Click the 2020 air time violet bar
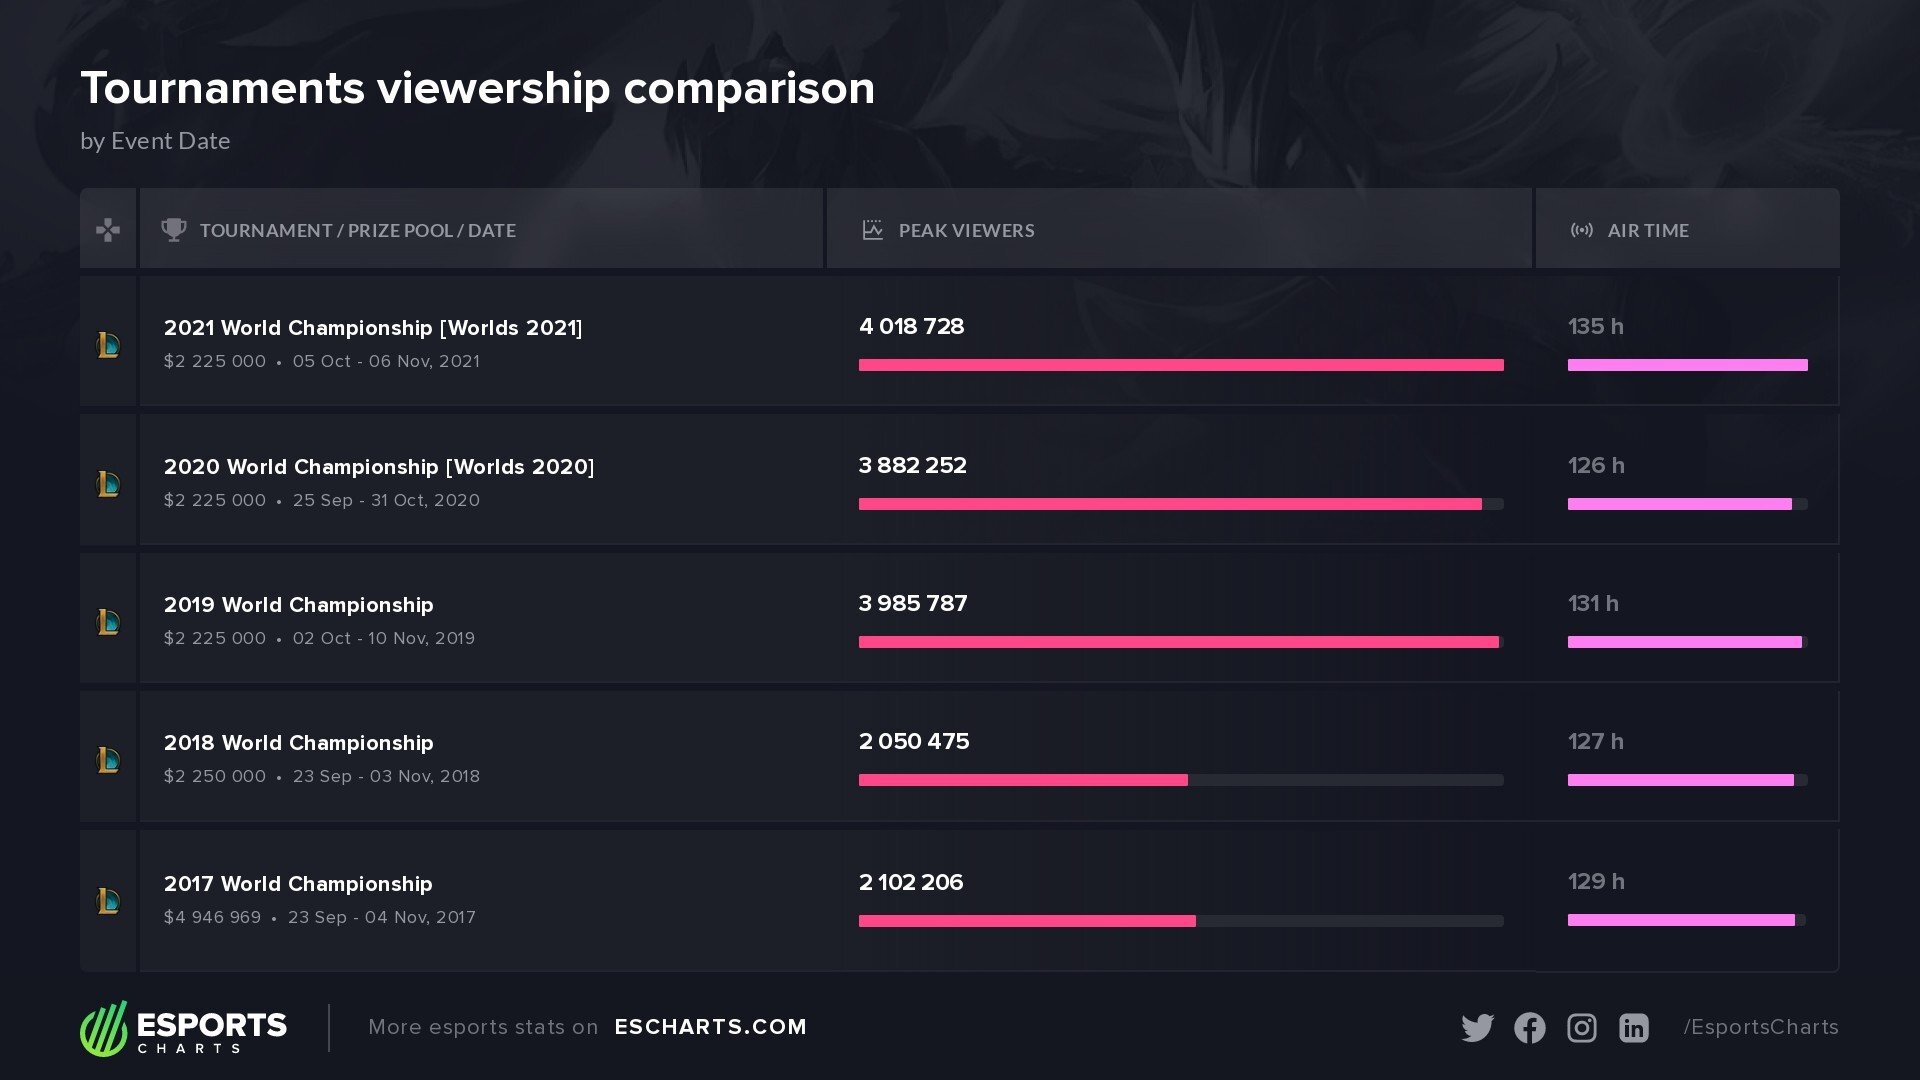1920x1080 pixels. pyautogui.click(x=1679, y=504)
